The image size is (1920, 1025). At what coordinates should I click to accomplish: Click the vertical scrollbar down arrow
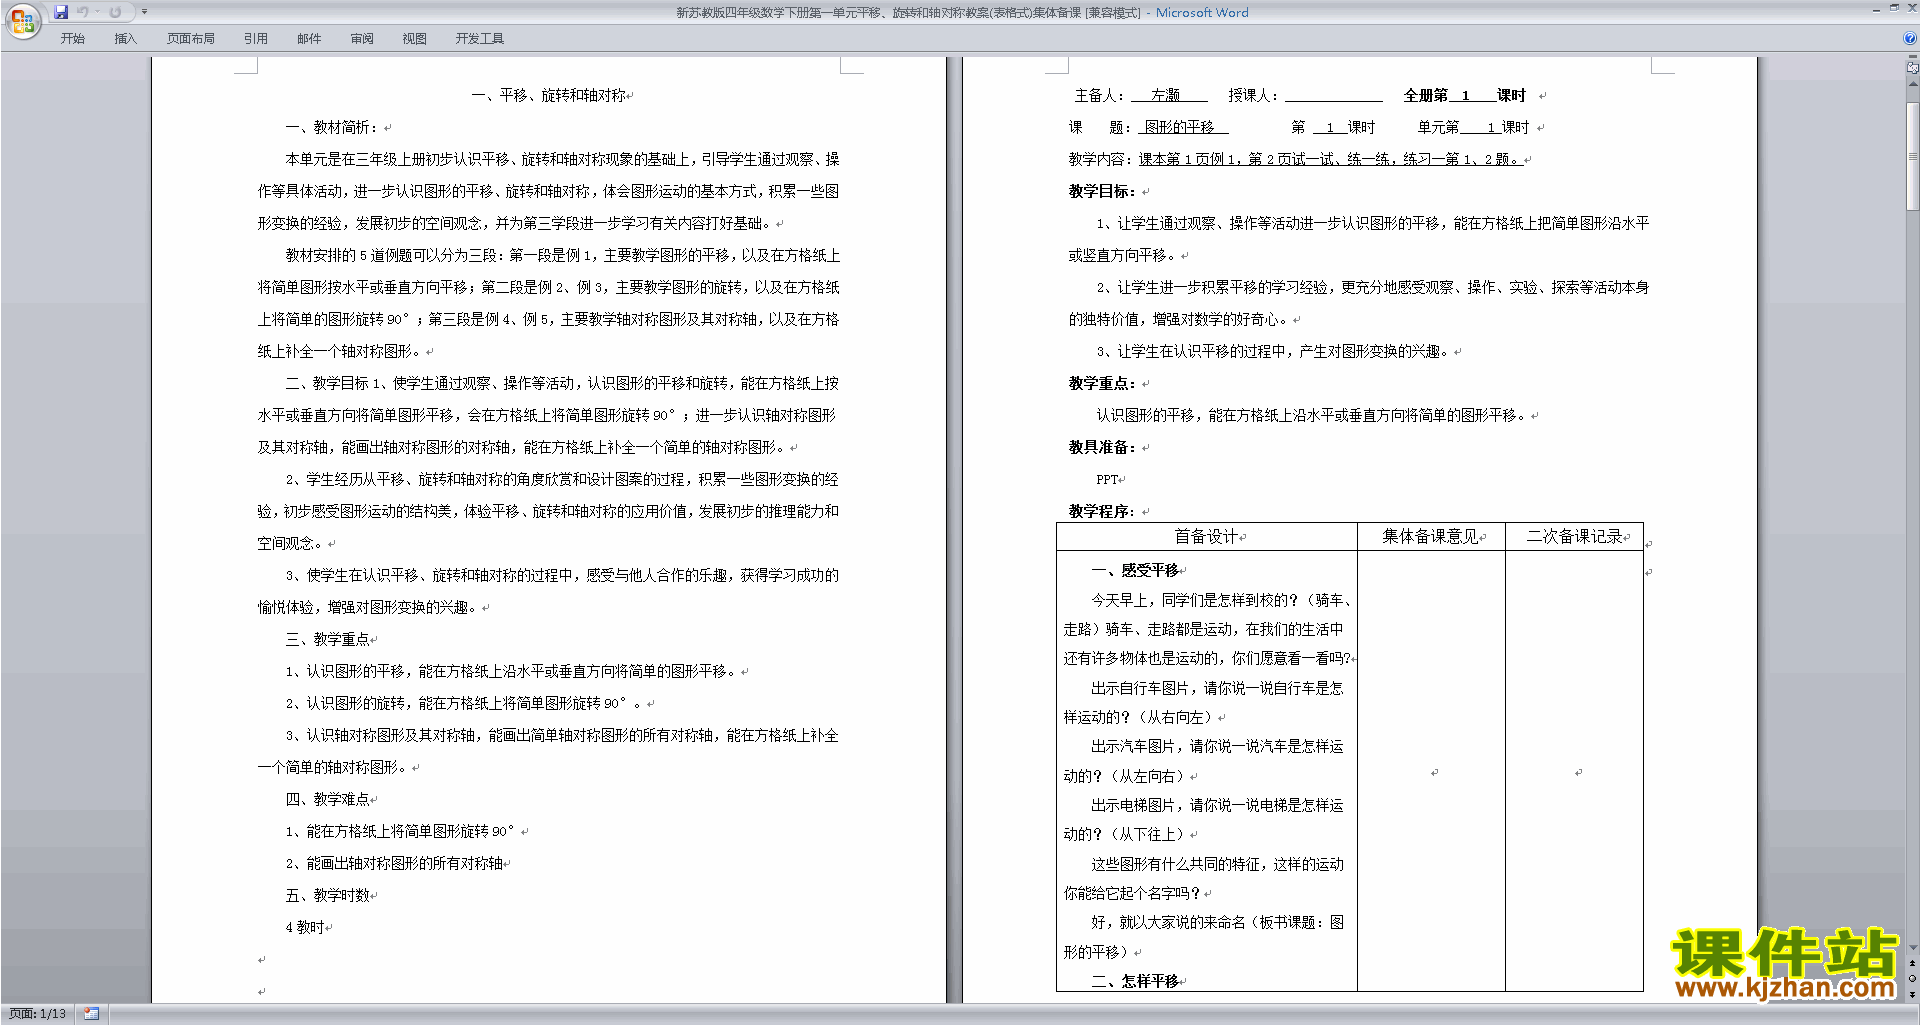tap(1912, 948)
